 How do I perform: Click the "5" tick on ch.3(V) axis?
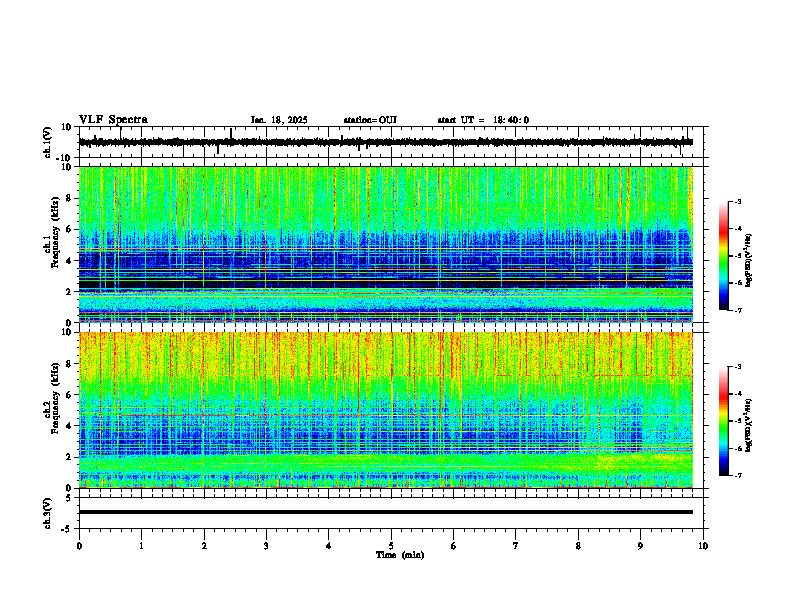coord(70,497)
